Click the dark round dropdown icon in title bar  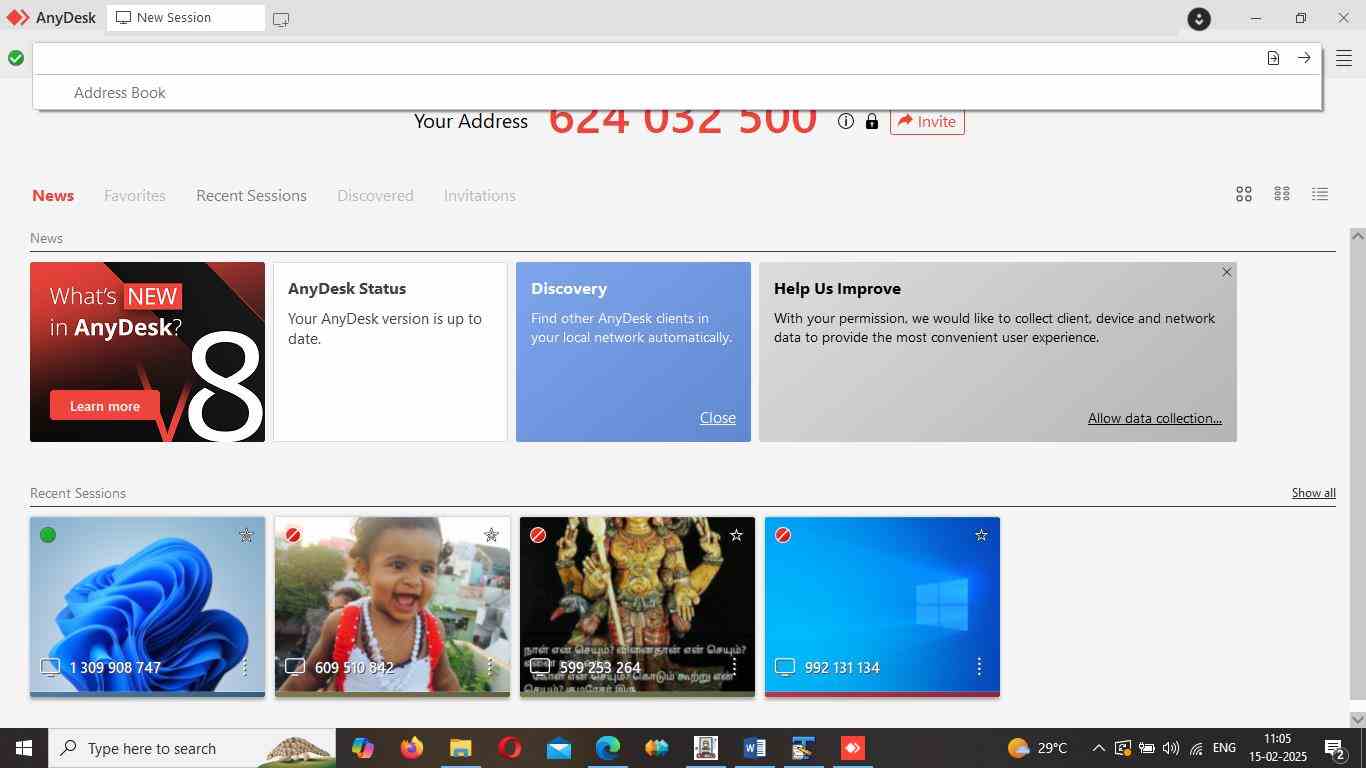click(1199, 18)
